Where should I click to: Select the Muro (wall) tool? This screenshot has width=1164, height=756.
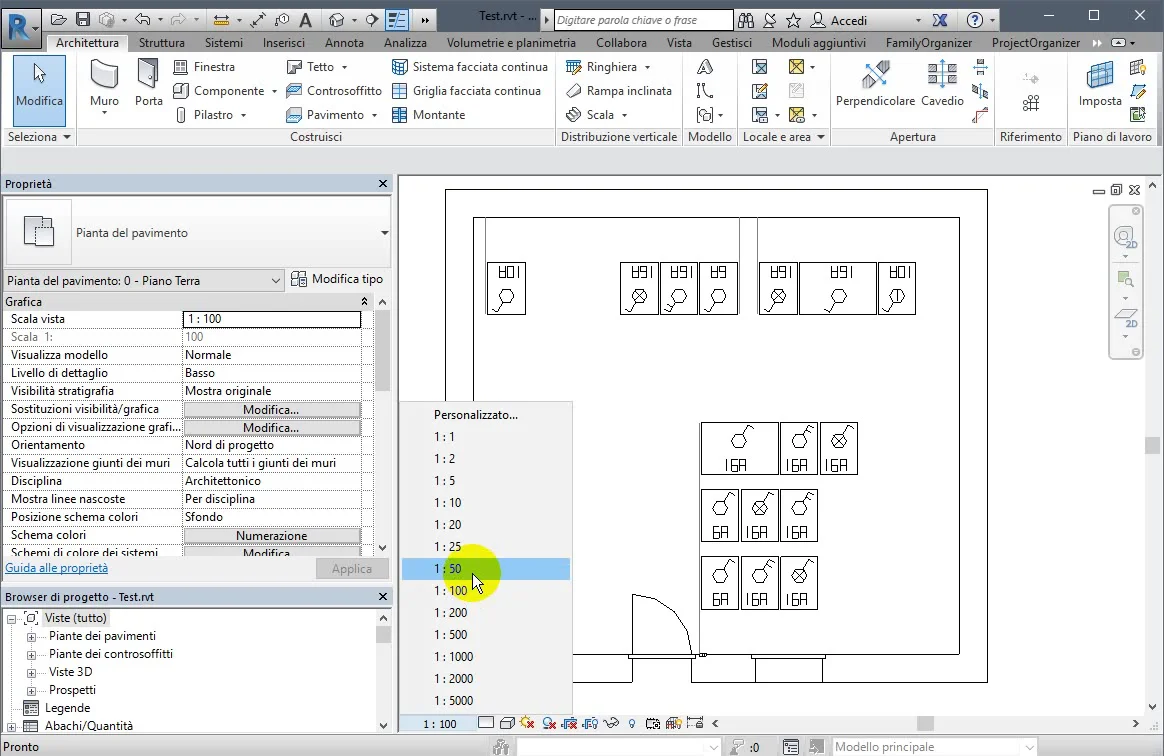tap(104, 85)
